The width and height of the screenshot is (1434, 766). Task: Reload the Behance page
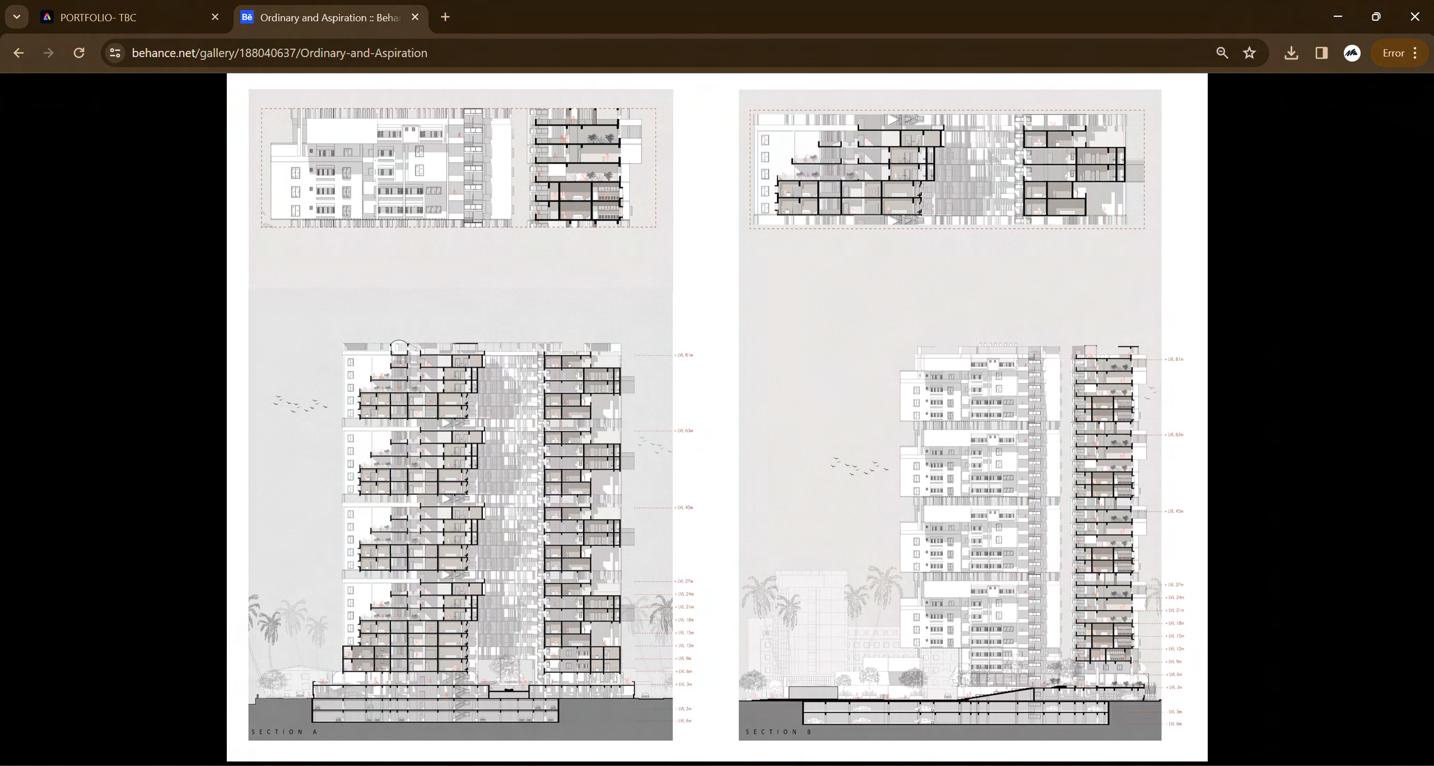[x=79, y=53]
